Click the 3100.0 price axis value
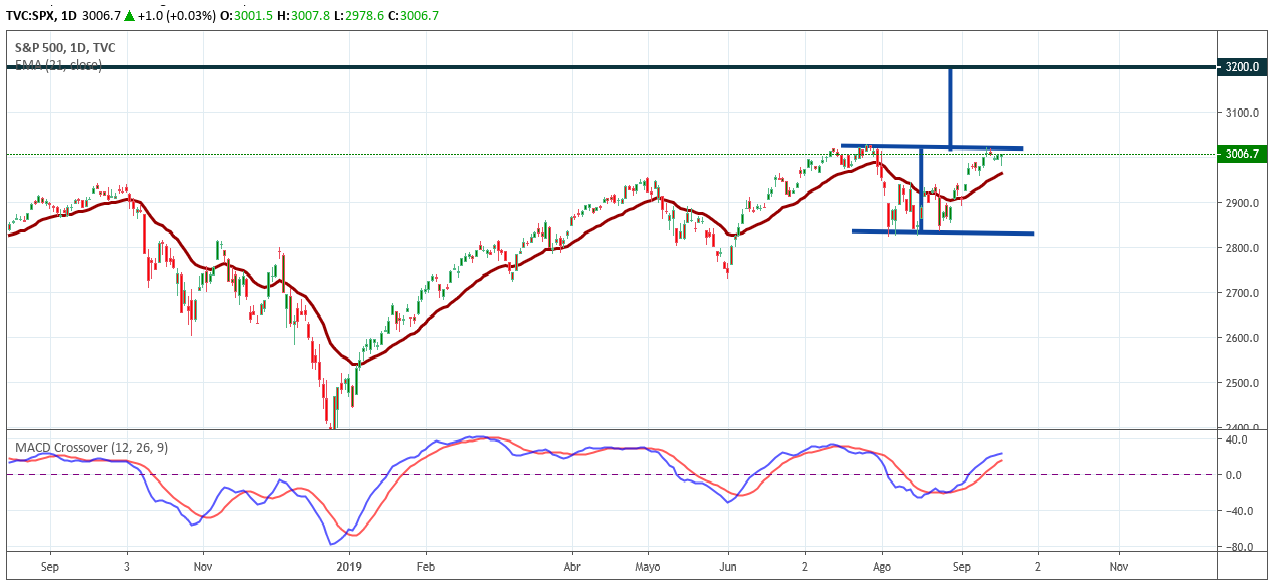Screen dimensions: 1274x586 [1240, 113]
